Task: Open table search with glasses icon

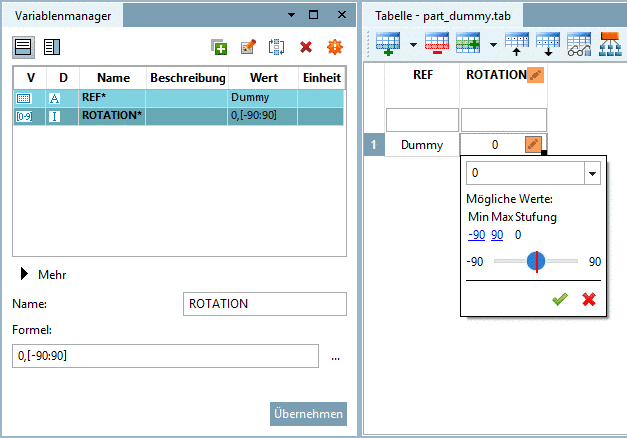Action: pos(579,44)
